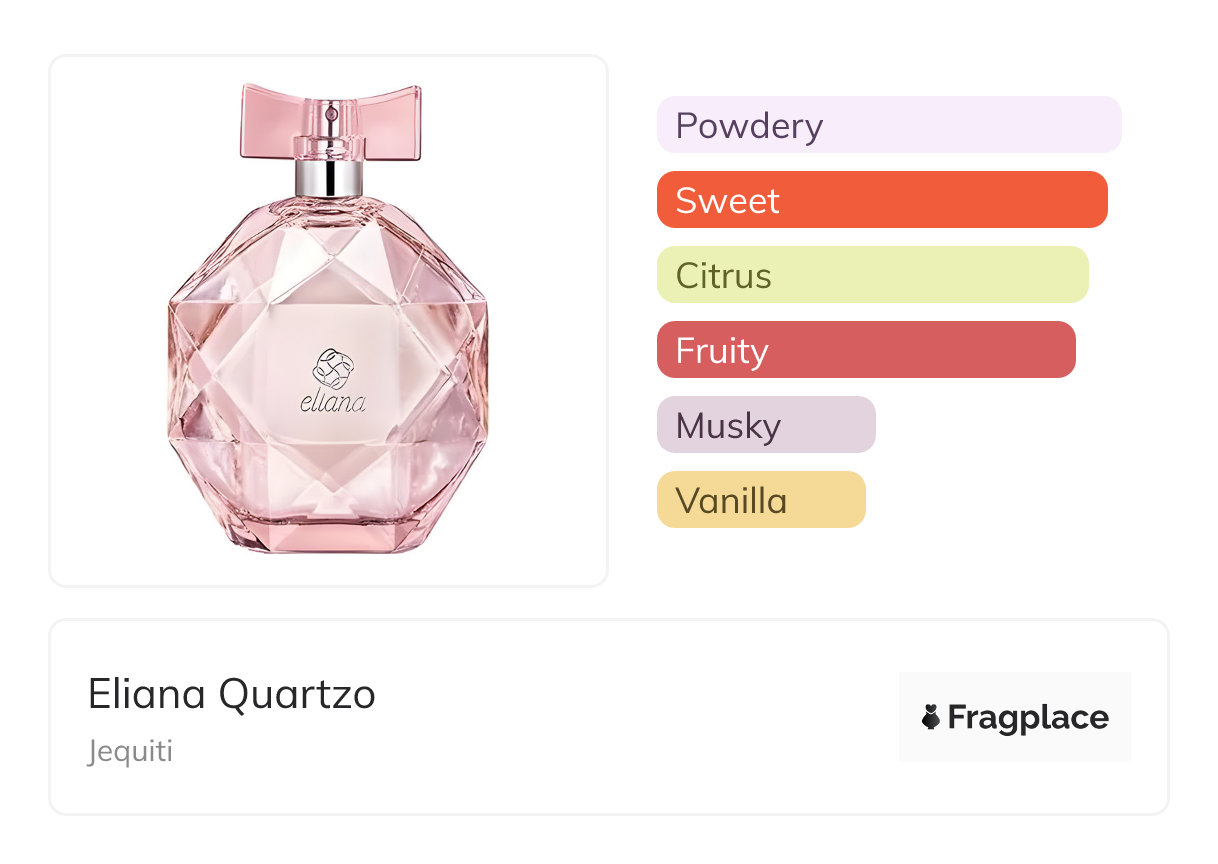This screenshot has height=864, width=1218.
Task: Select the Powdery accord bar
Action: tap(888, 125)
